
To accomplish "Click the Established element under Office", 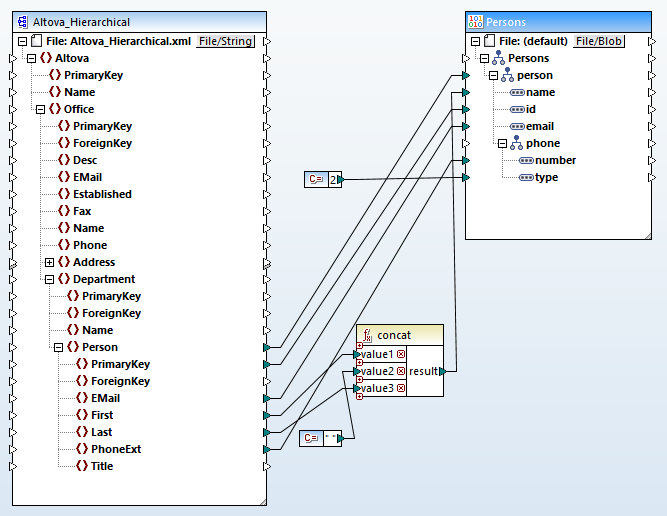I will pos(102,194).
